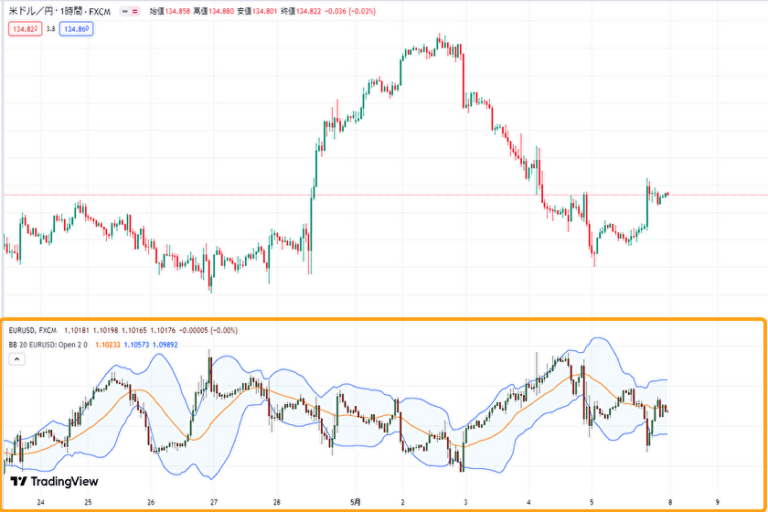Click the orange BB basis value 1.10233
The image size is (768, 512).
[x=106, y=343]
